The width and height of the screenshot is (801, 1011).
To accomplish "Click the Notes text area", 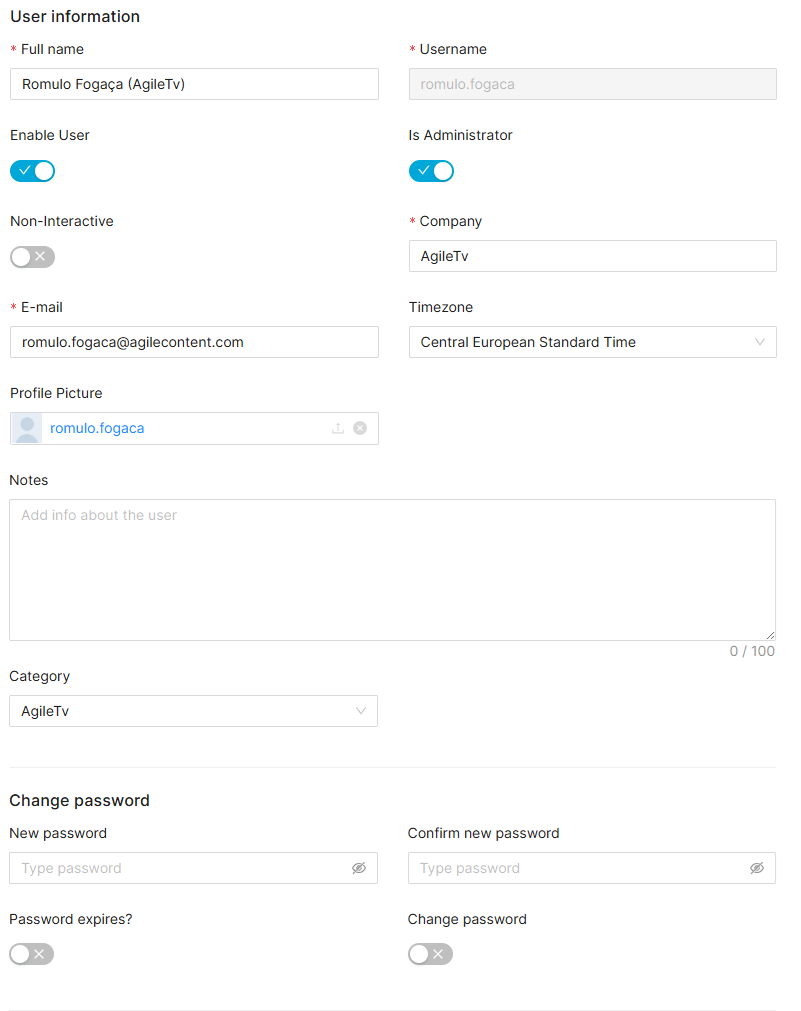I will click(x=392, y=570).
